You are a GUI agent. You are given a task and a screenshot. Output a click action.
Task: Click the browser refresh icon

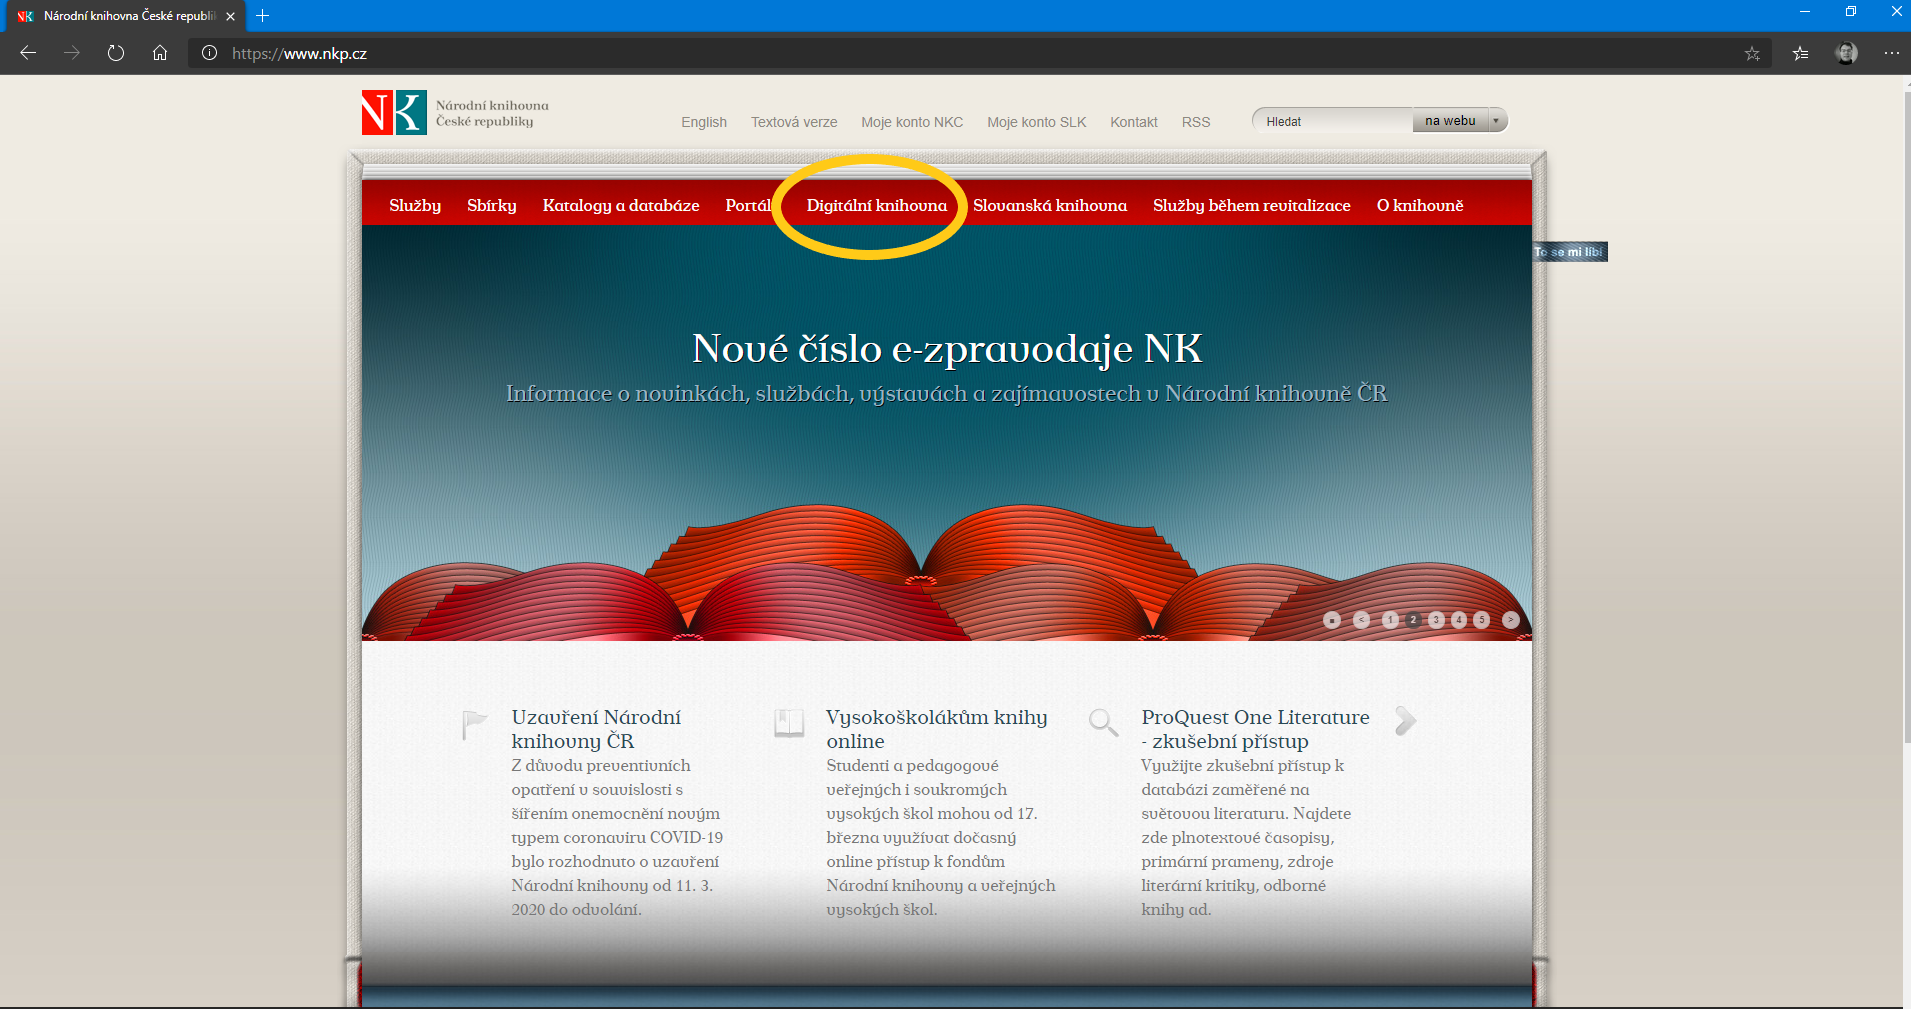116,53
